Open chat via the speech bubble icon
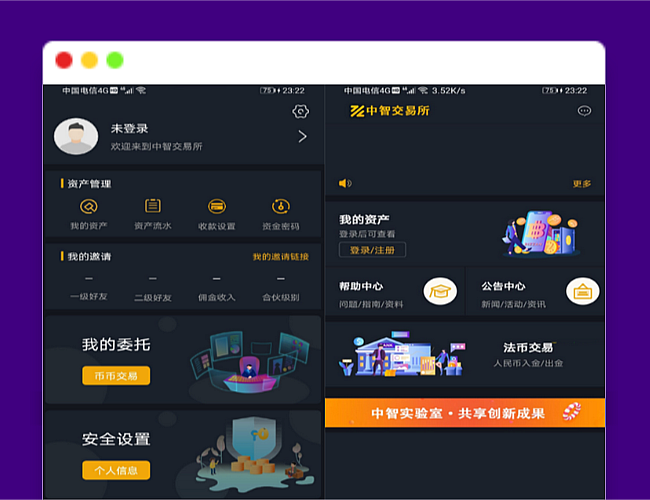The height and width of the screenshot is (500, 650). [585, 111]
